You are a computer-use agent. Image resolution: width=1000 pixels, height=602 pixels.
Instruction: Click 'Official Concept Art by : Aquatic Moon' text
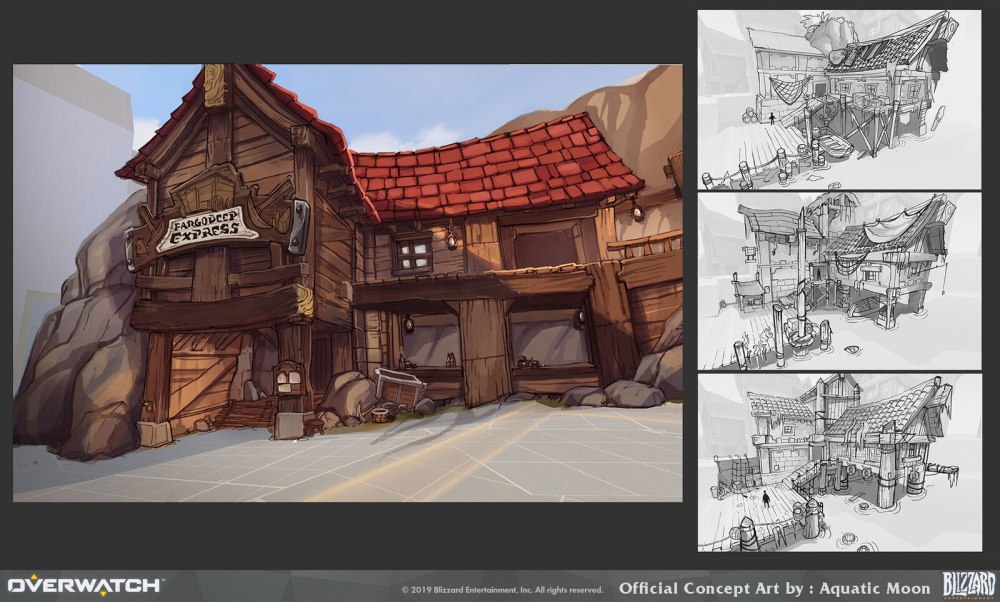(x=774, y=588)
